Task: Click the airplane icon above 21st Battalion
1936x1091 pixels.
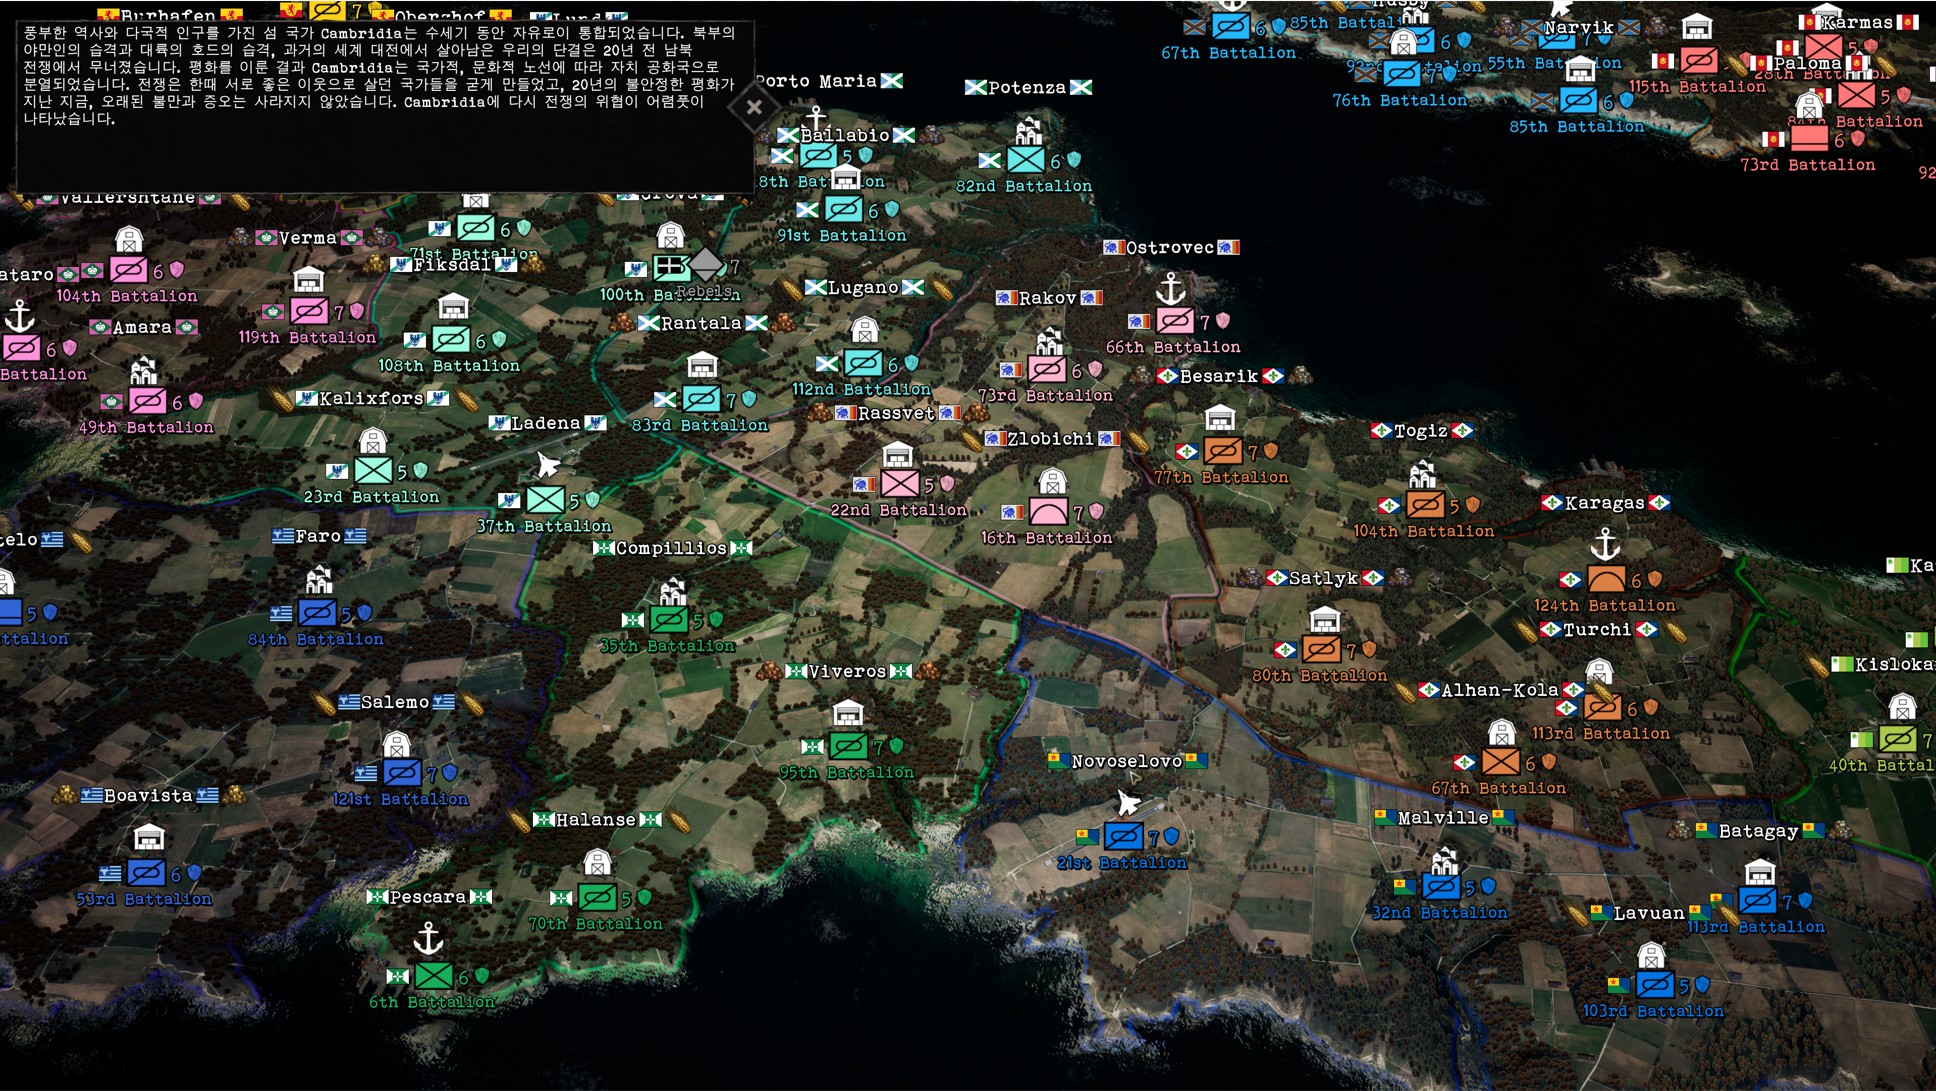Action: tap(1128, 803)
